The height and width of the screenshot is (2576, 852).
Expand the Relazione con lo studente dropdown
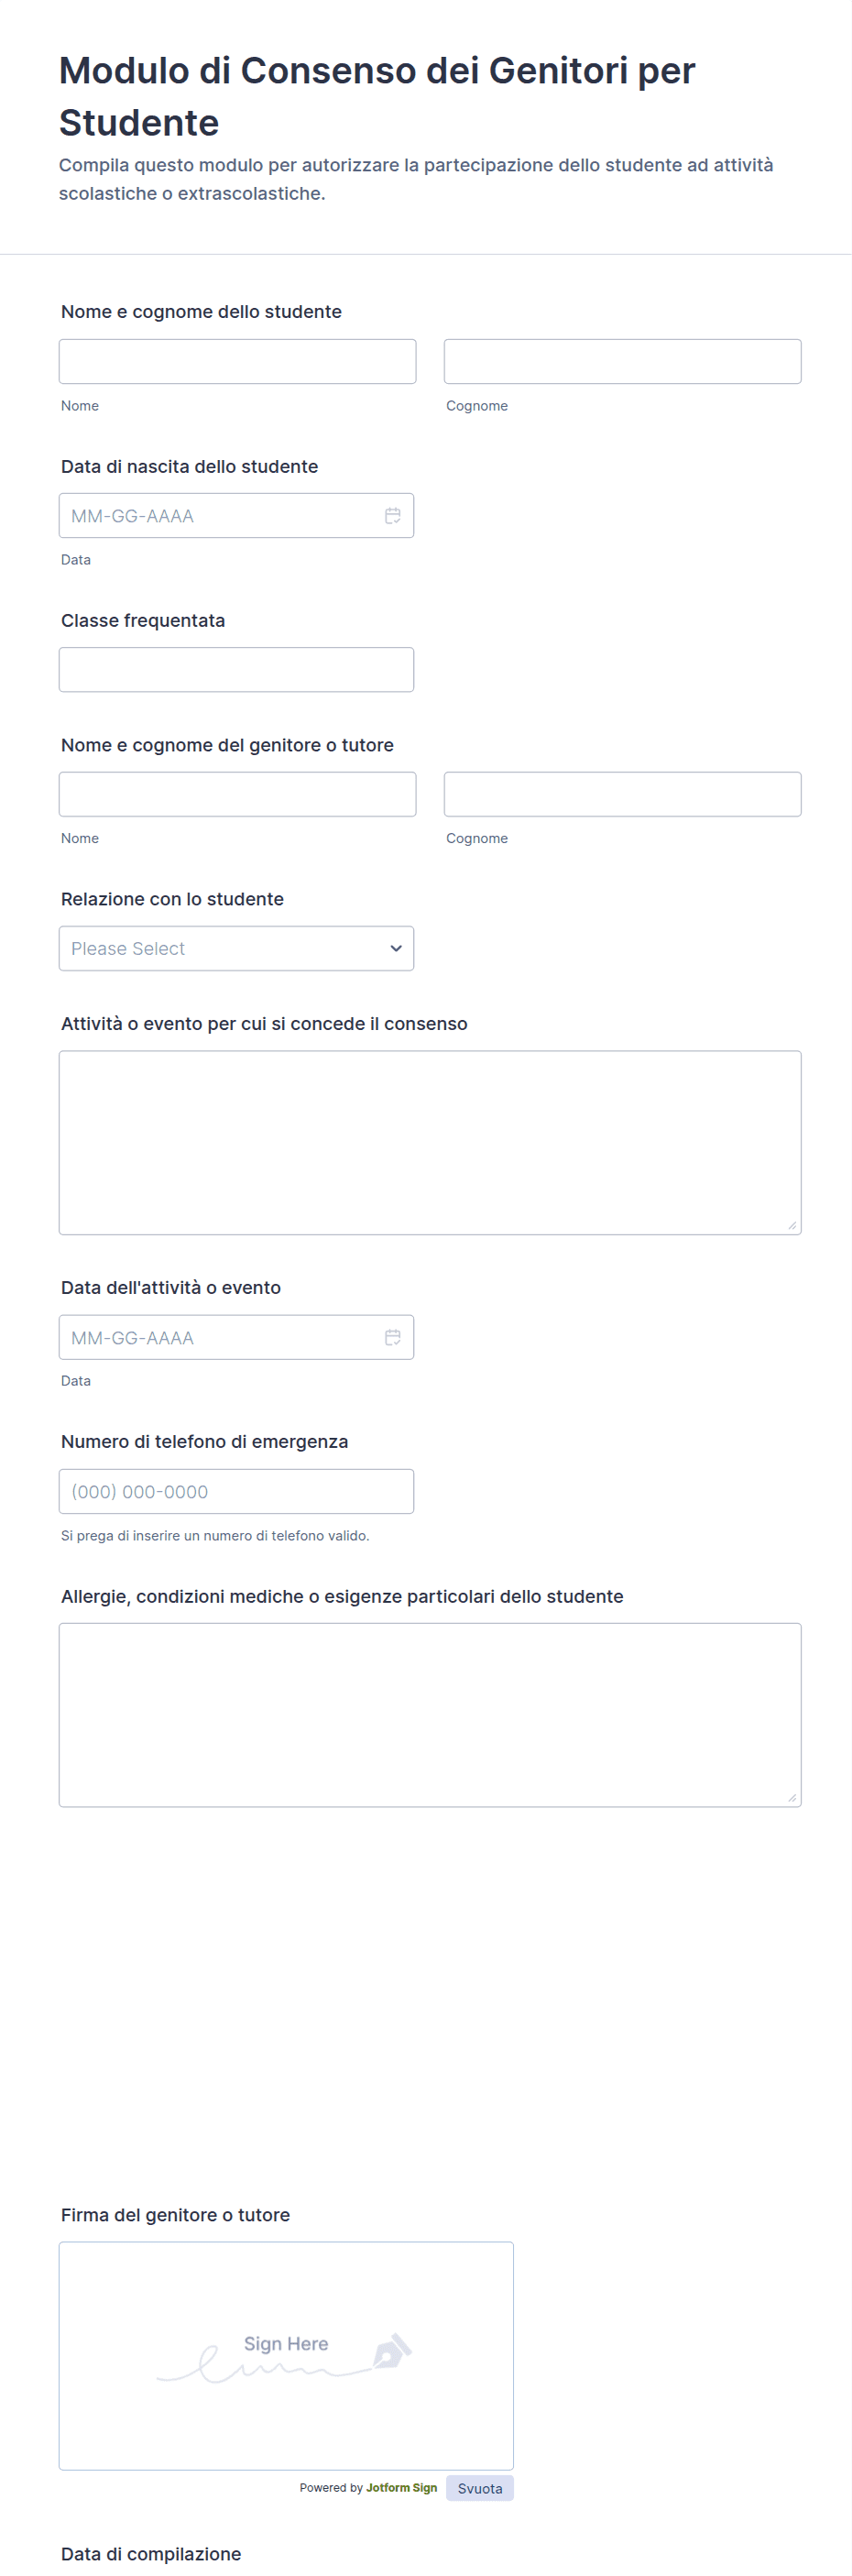236,948
